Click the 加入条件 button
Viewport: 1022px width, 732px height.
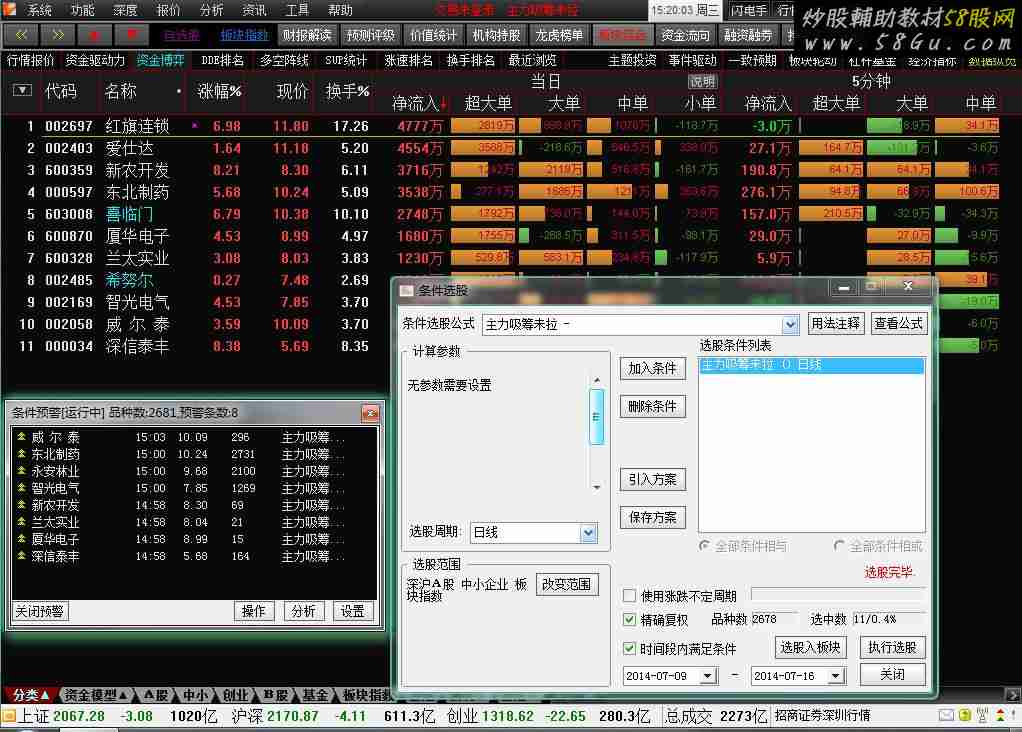(652, 368)
